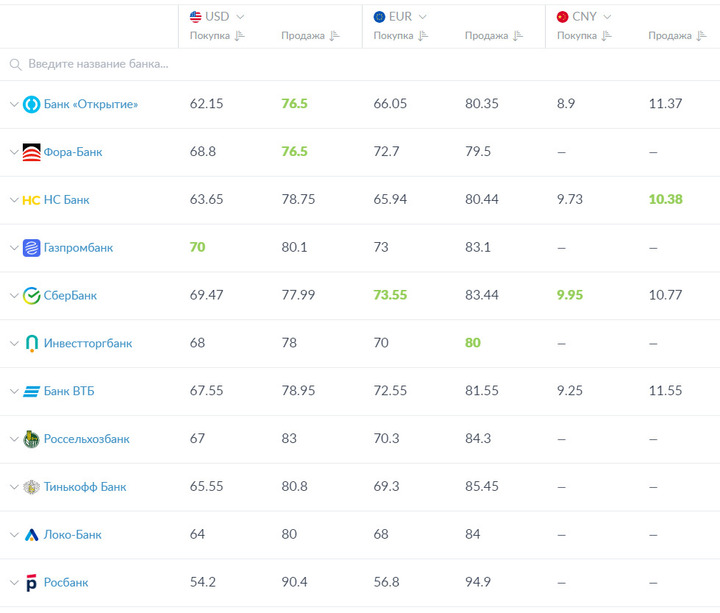Expand the Банк ВТБ row
This screenshot has height=613, width=720.
(x=14, y=391)
